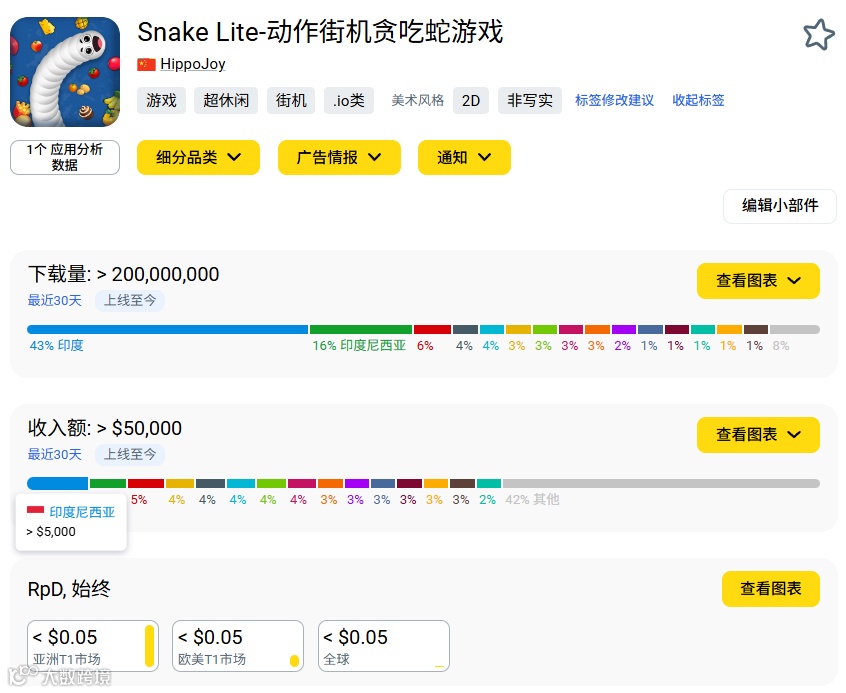The height and width of the screenshot is (693, 846).
Task: Click the blue India 43% downloads bar
Action: [x=167, y=329]
